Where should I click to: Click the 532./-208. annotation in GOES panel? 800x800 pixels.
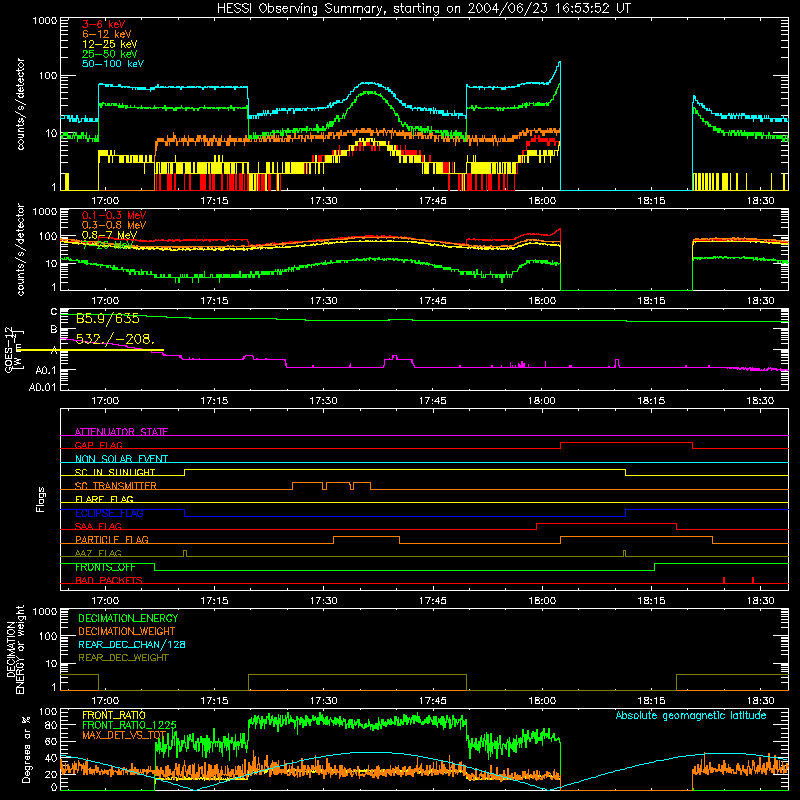(115, 338)
